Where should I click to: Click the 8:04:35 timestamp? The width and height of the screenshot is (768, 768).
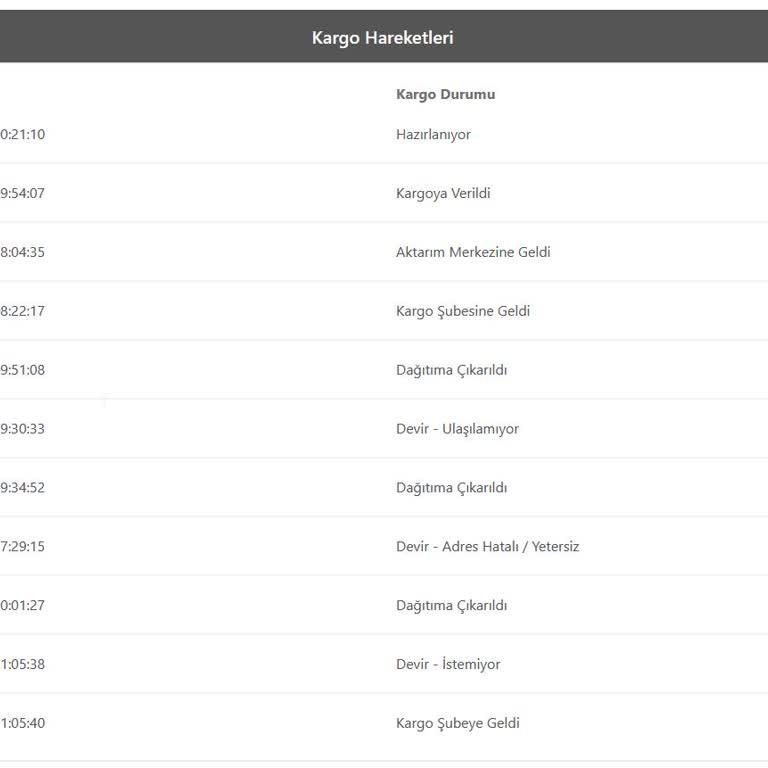[23, 252]
